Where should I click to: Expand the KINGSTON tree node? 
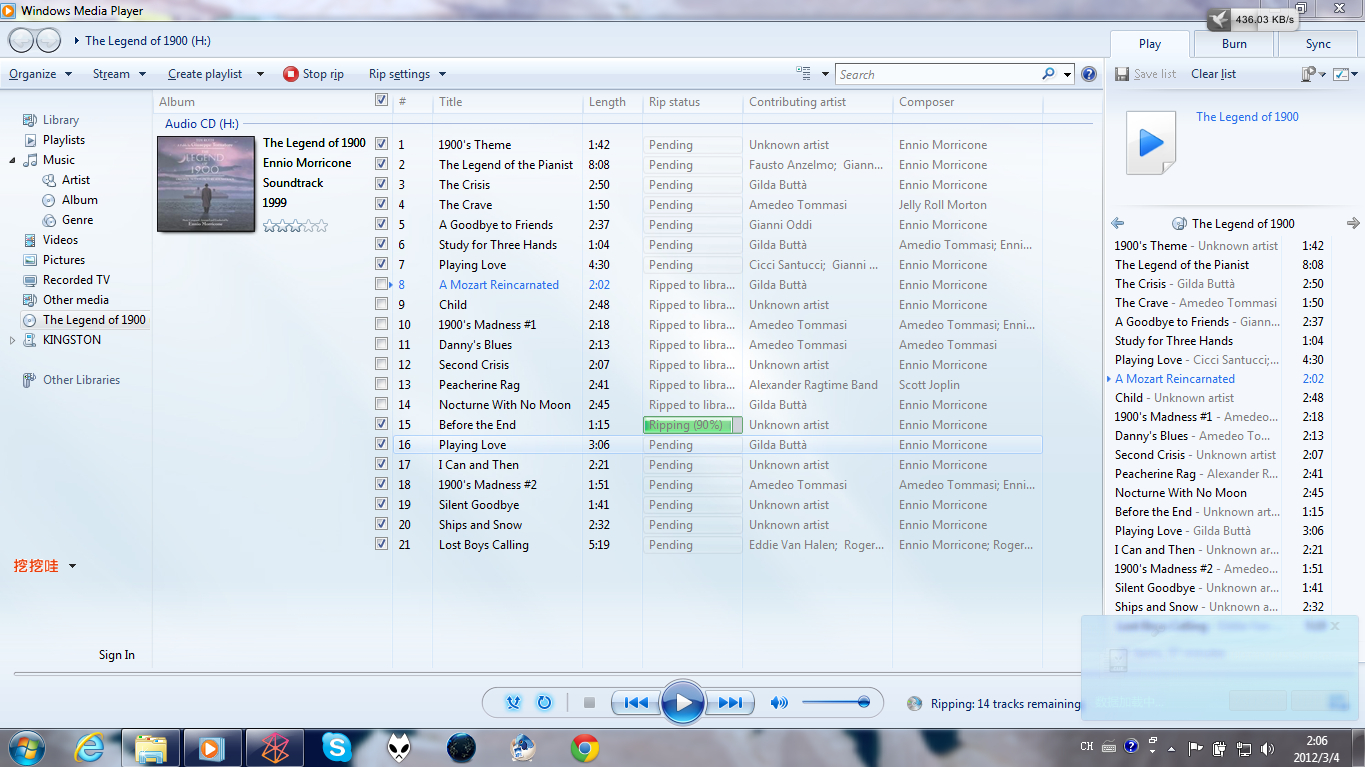click(13, 340)
